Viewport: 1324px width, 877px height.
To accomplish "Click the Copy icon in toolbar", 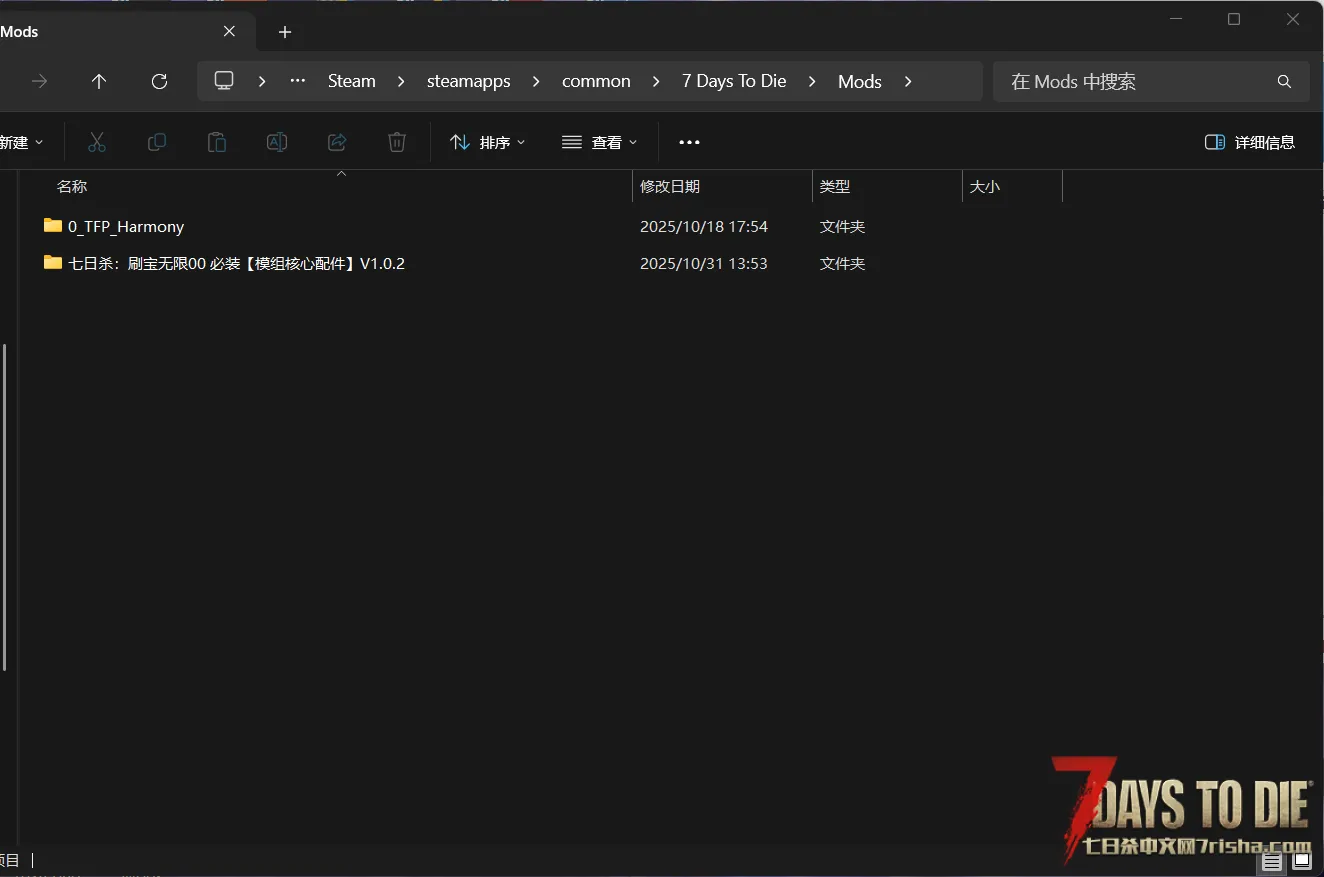I will tap(157, 142).
